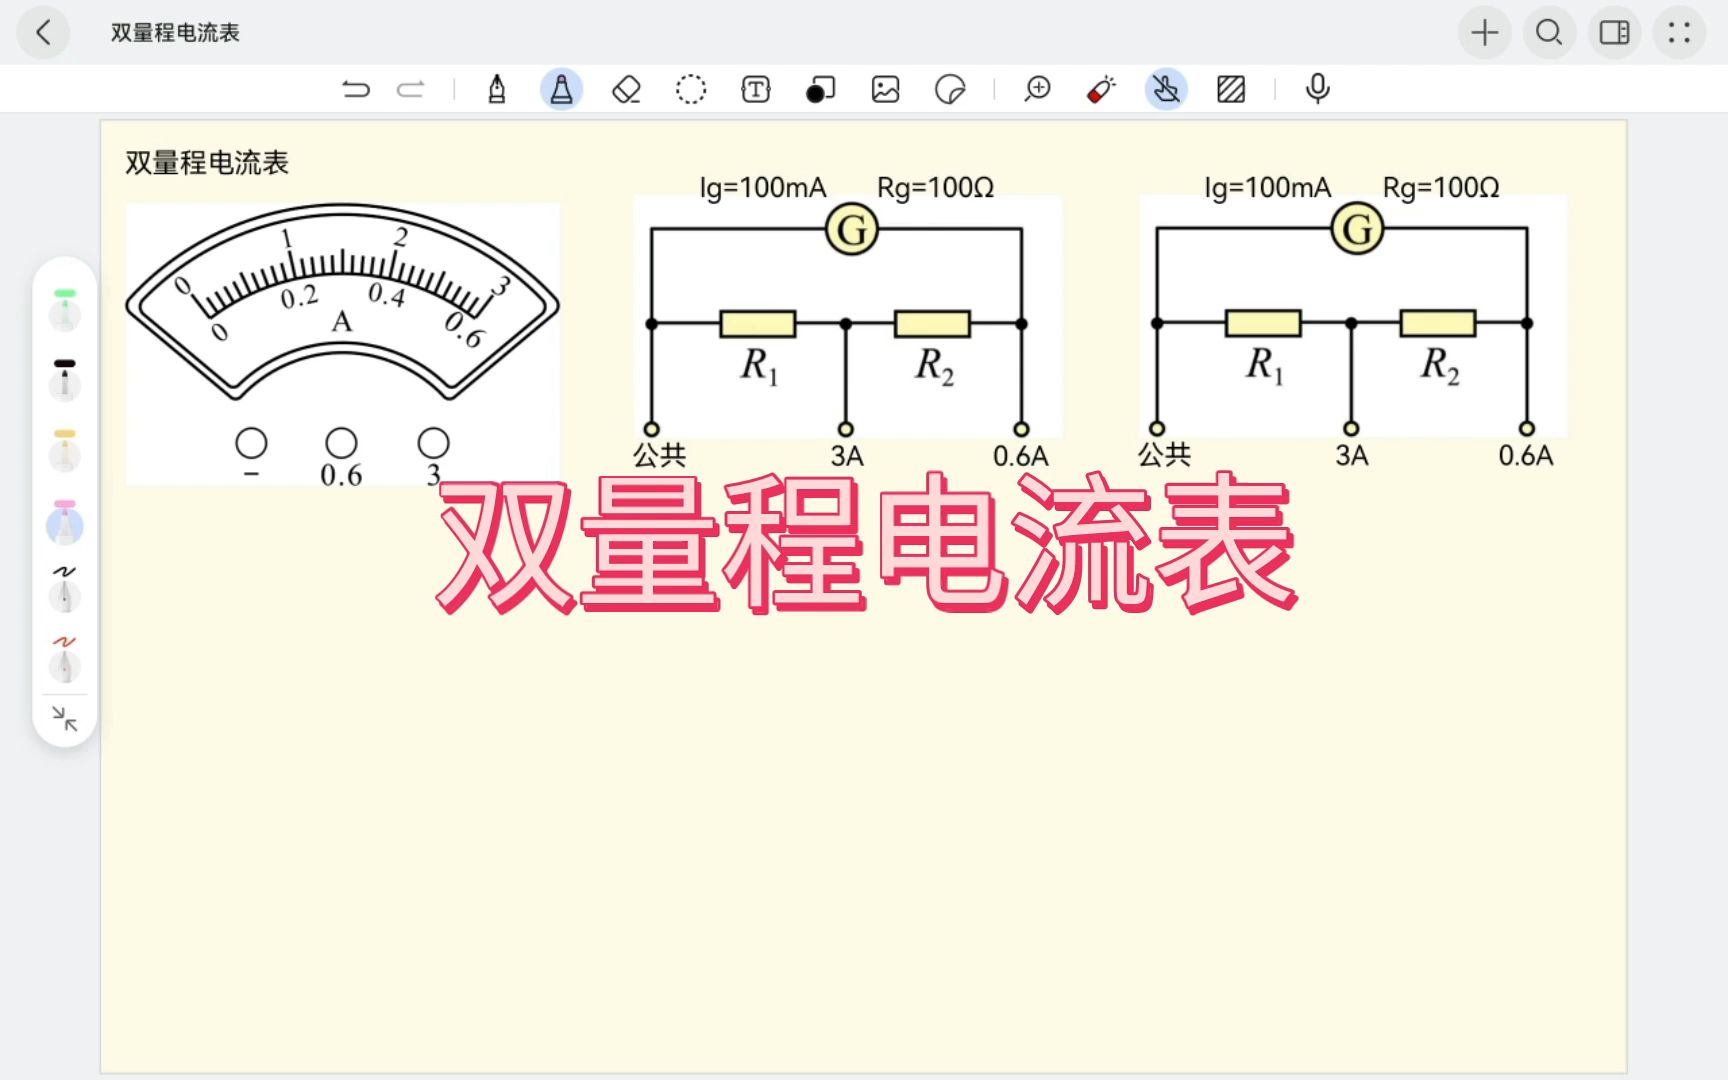Pick the yellow highlighter preset
The height and width of the screenshot is (1080, 1728).
(65, 450)
